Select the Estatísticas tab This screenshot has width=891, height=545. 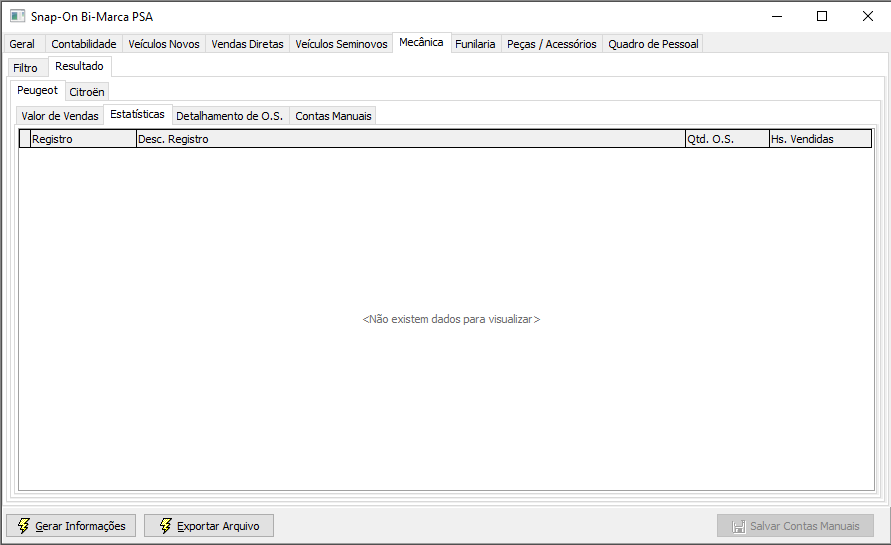(x=138, y=114)
